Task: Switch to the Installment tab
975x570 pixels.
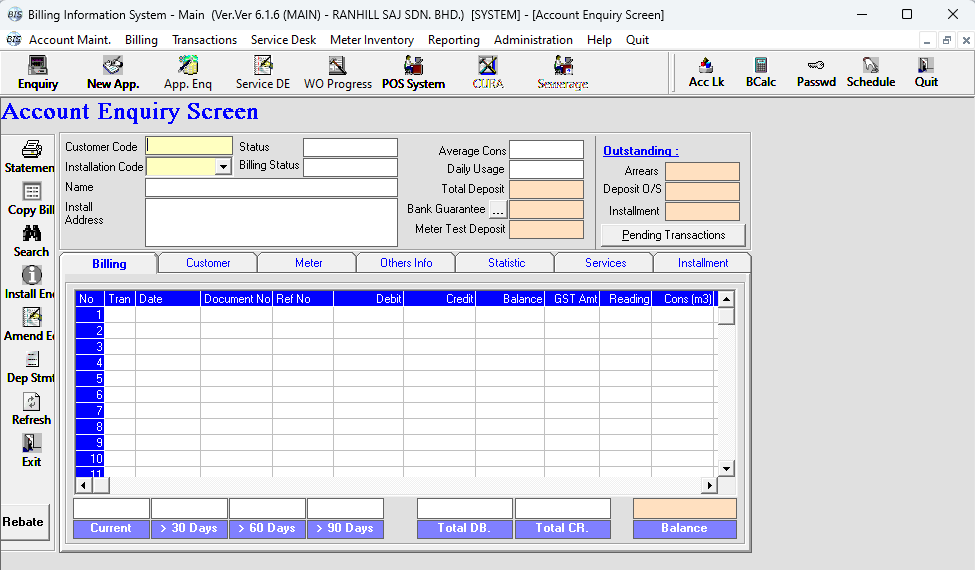Action: pyautogui.click(x=703, y=263)
